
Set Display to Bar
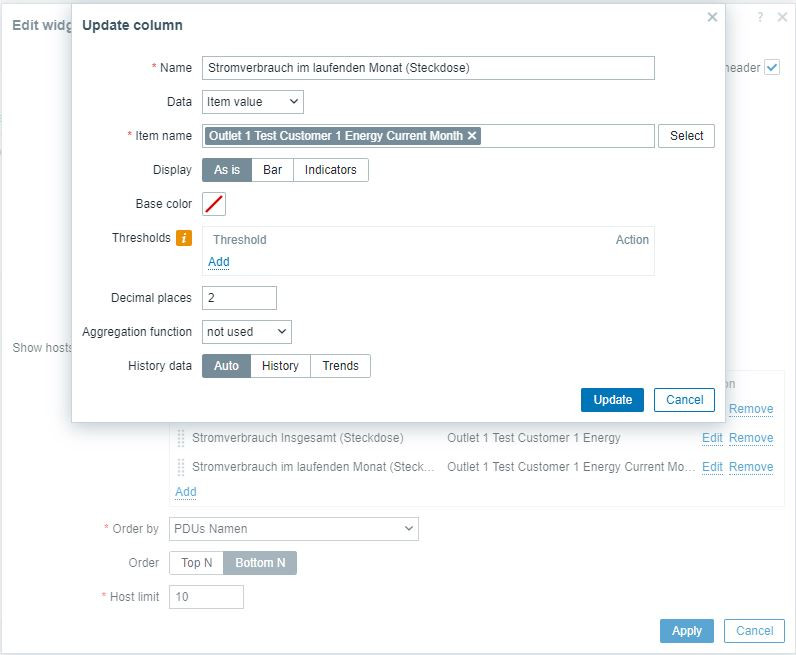pyautogui.click(x=272, y=170)
